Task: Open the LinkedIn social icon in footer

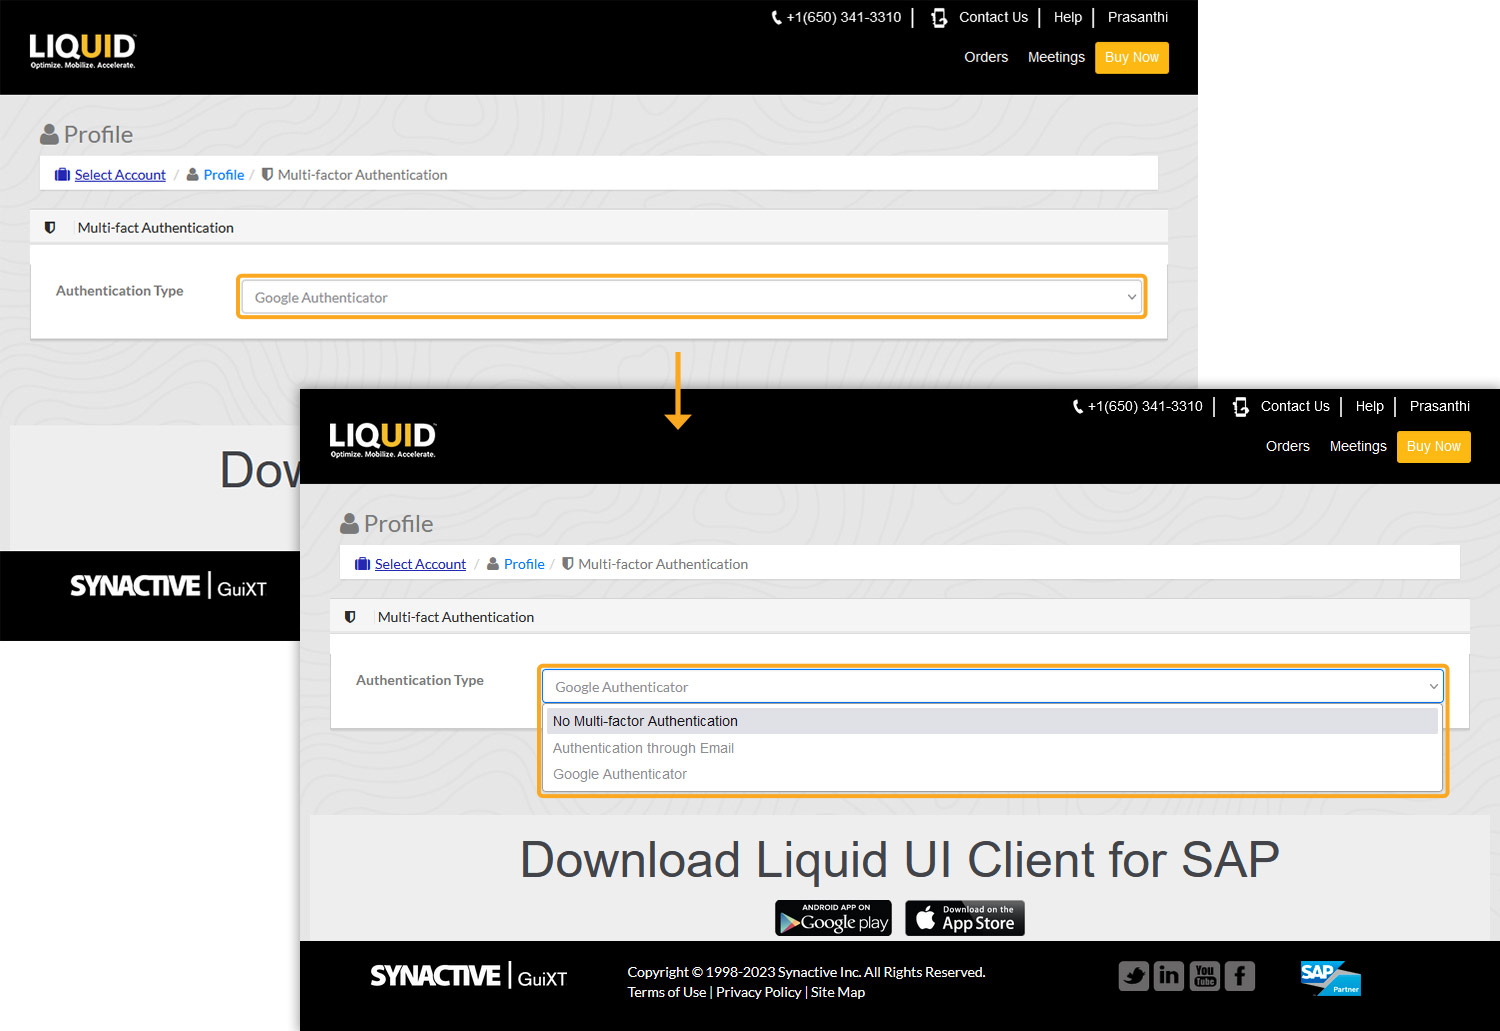Action: (1169, 976)
